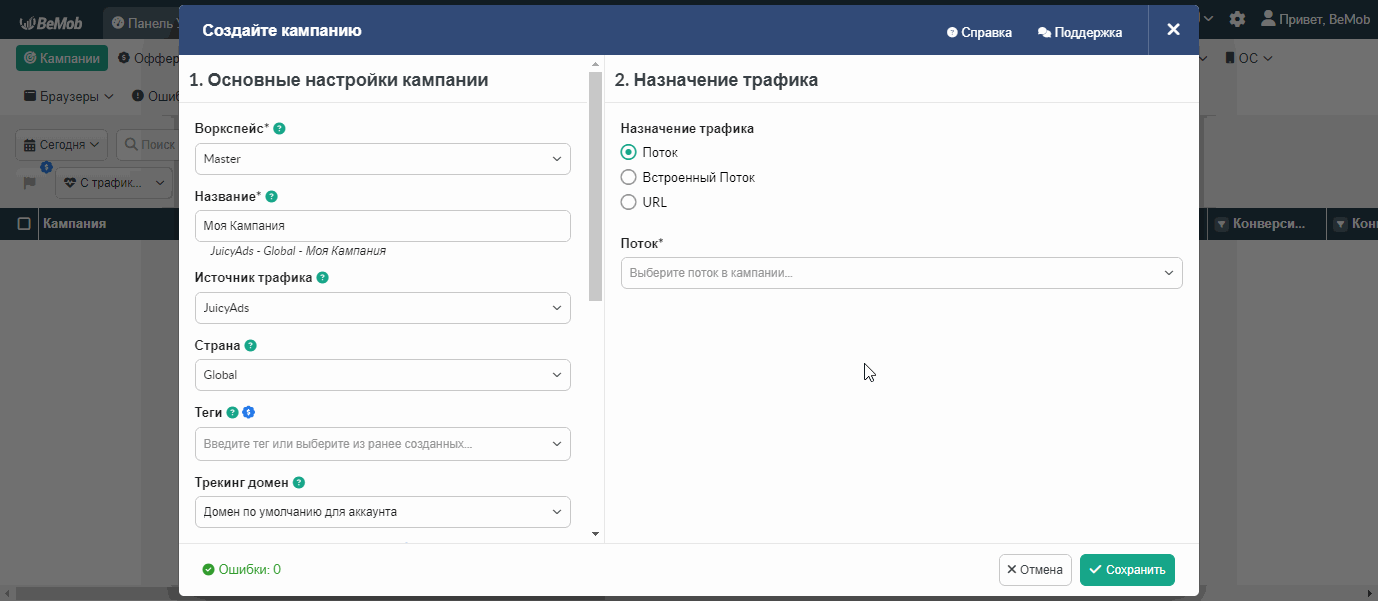Click blue dollar badge icon beside Теги

point(248,412)
